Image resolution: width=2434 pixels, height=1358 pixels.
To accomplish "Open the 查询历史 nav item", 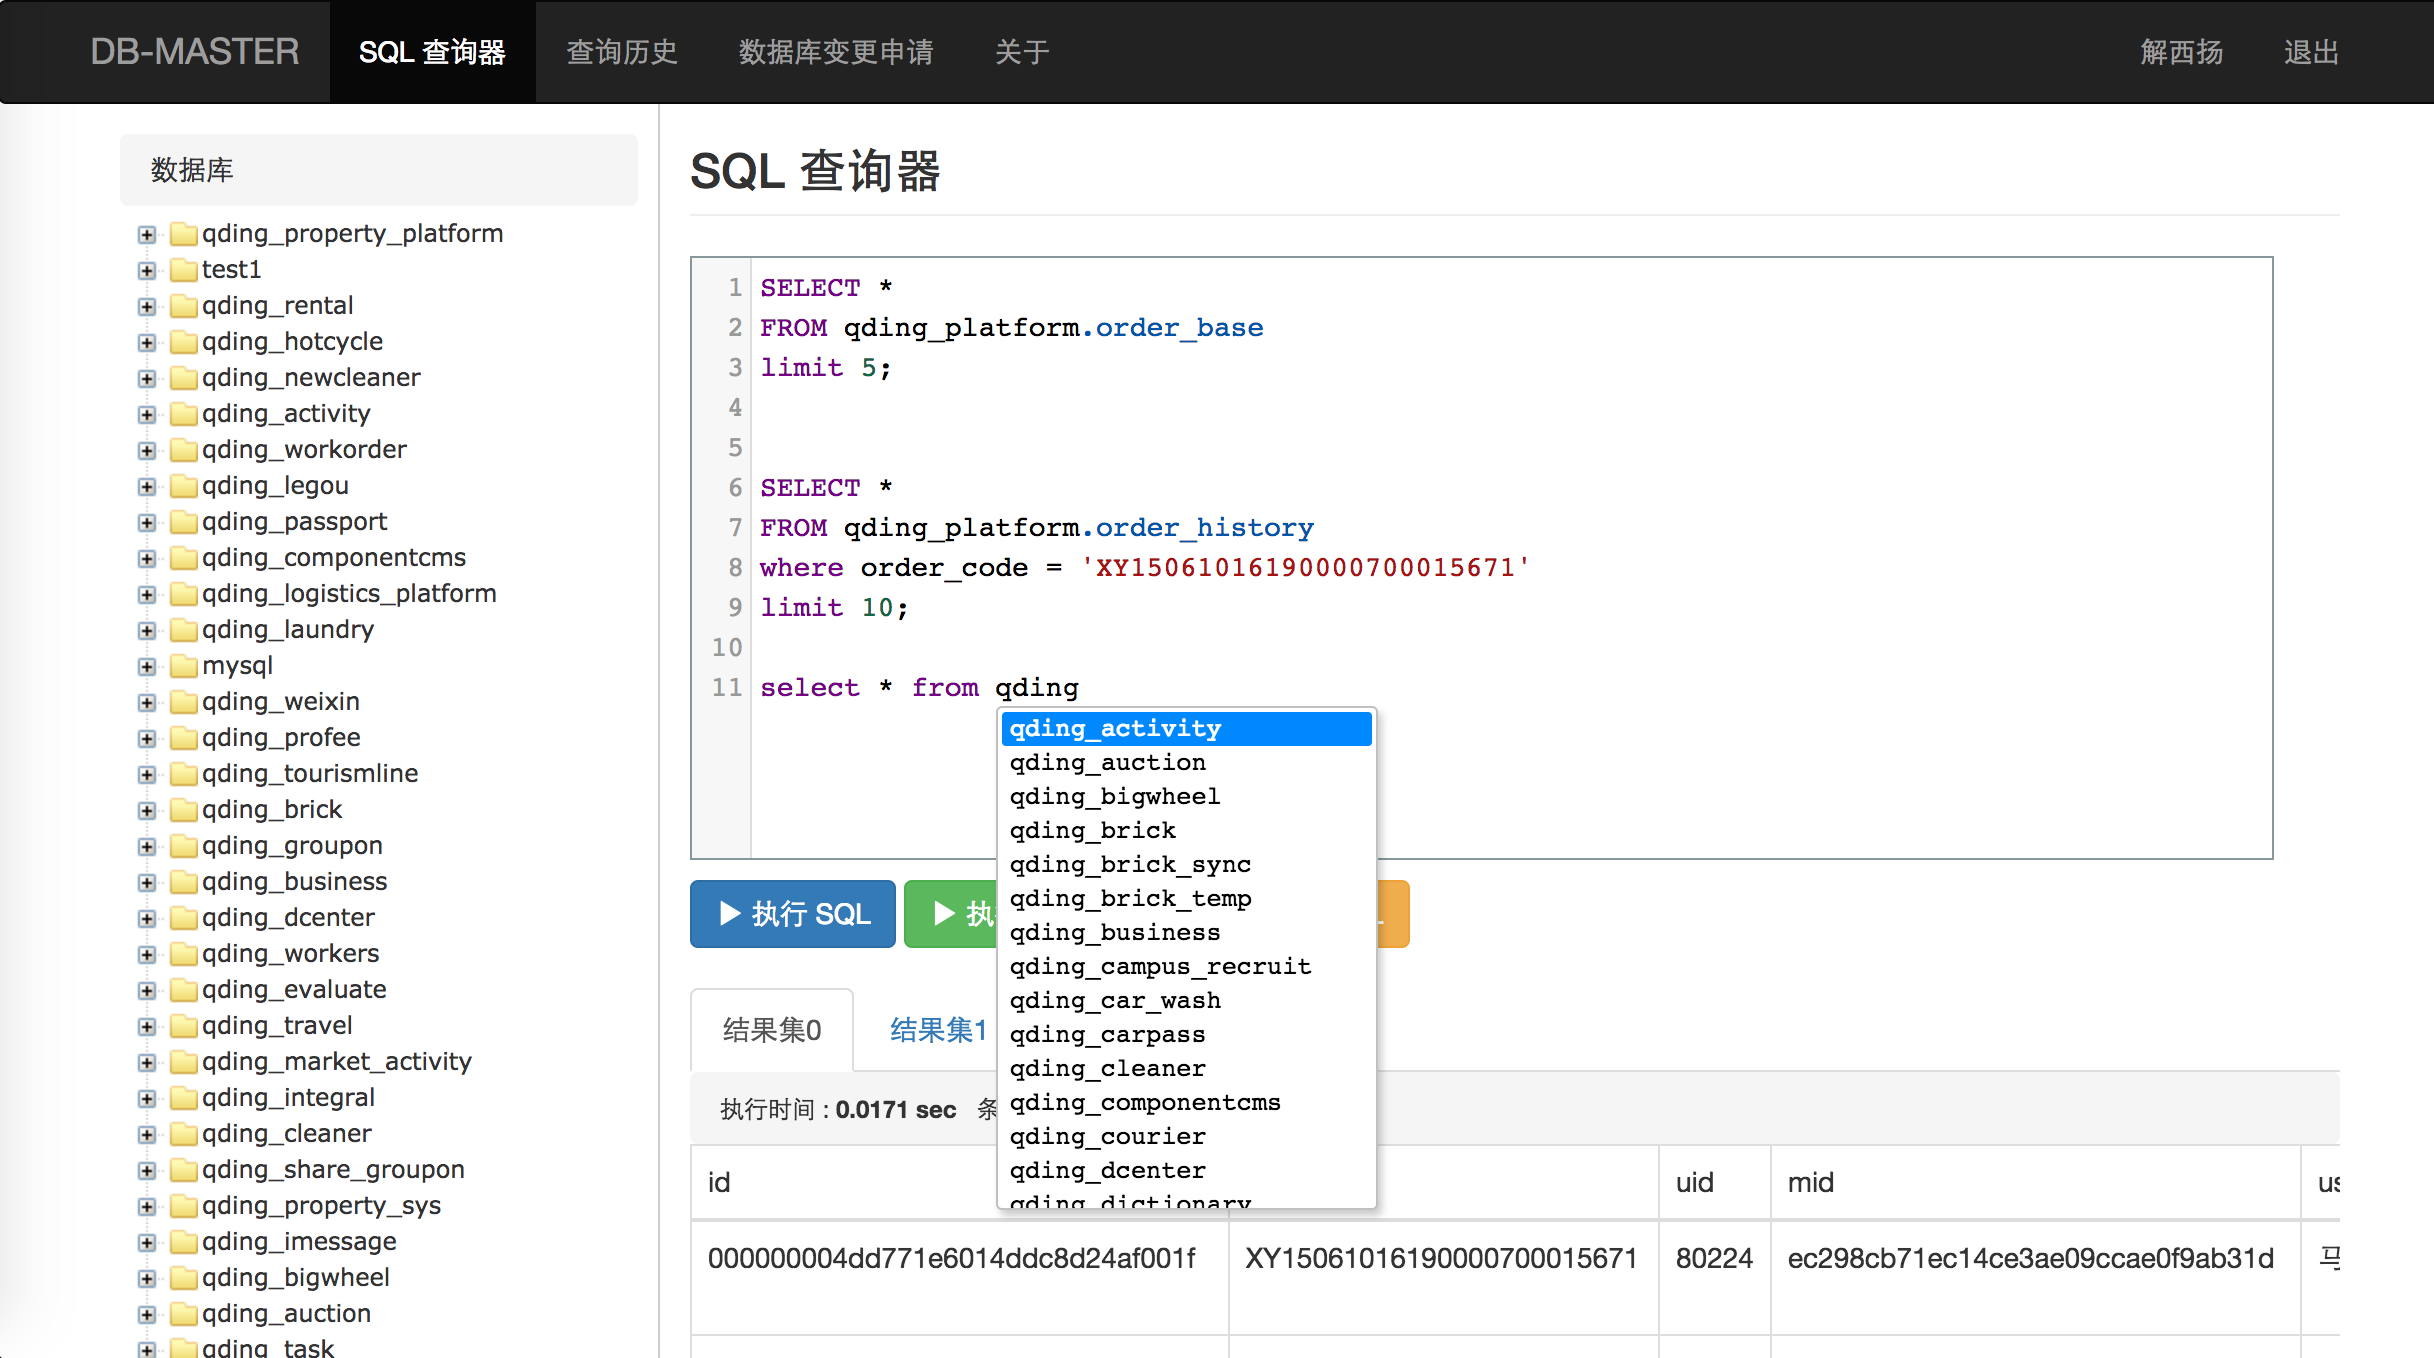I will [622, 52].
